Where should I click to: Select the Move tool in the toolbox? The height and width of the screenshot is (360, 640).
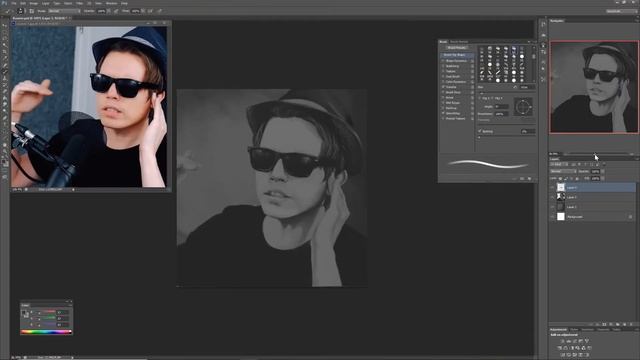pyautogui.click(x=5, y=26)
